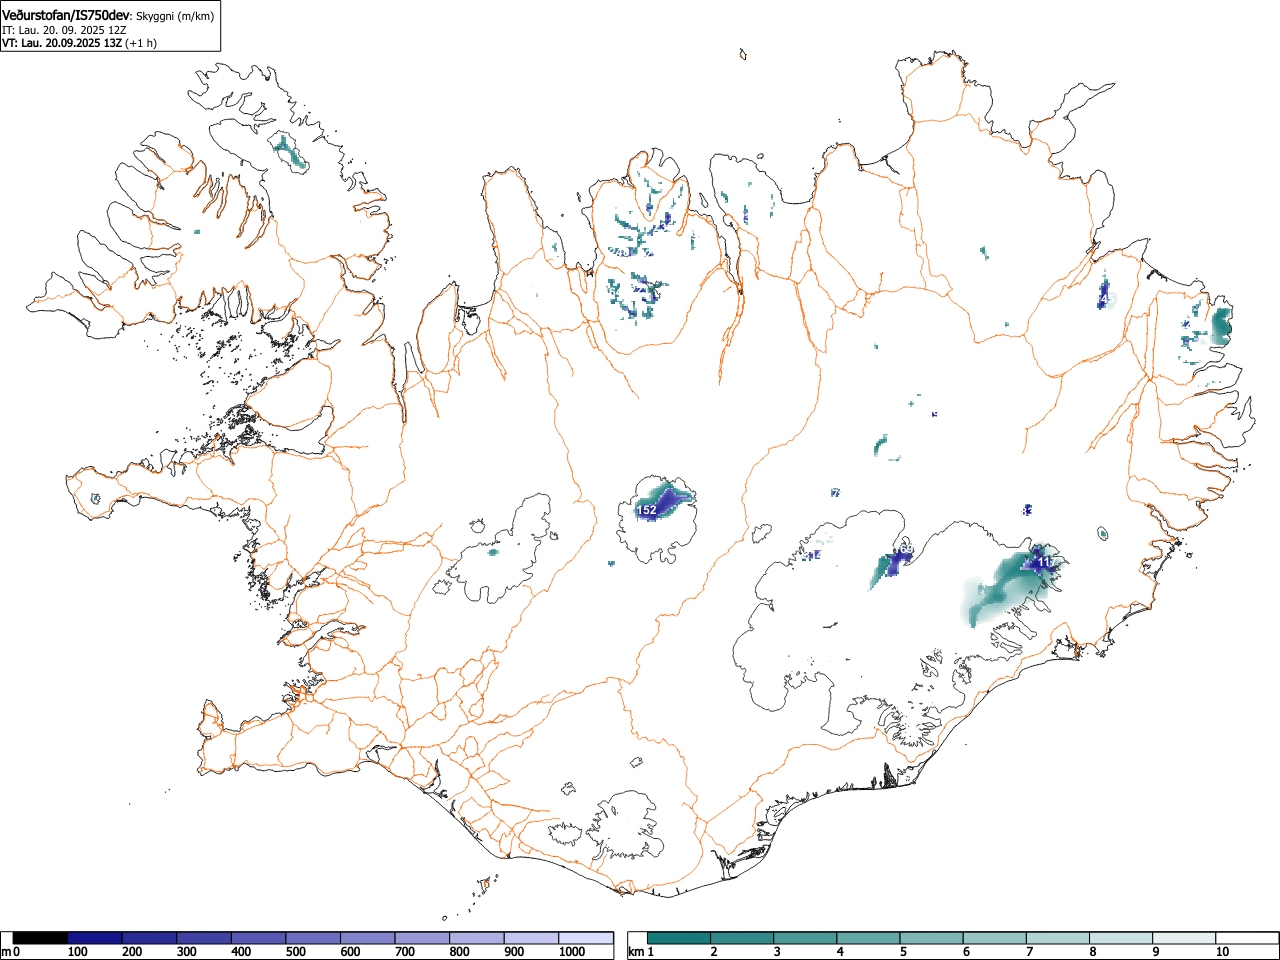Image resolution: width=1280 pixels, height=960 pixels.
Task: Select the swatch above 1000 m
Action: tap(586, 938)
